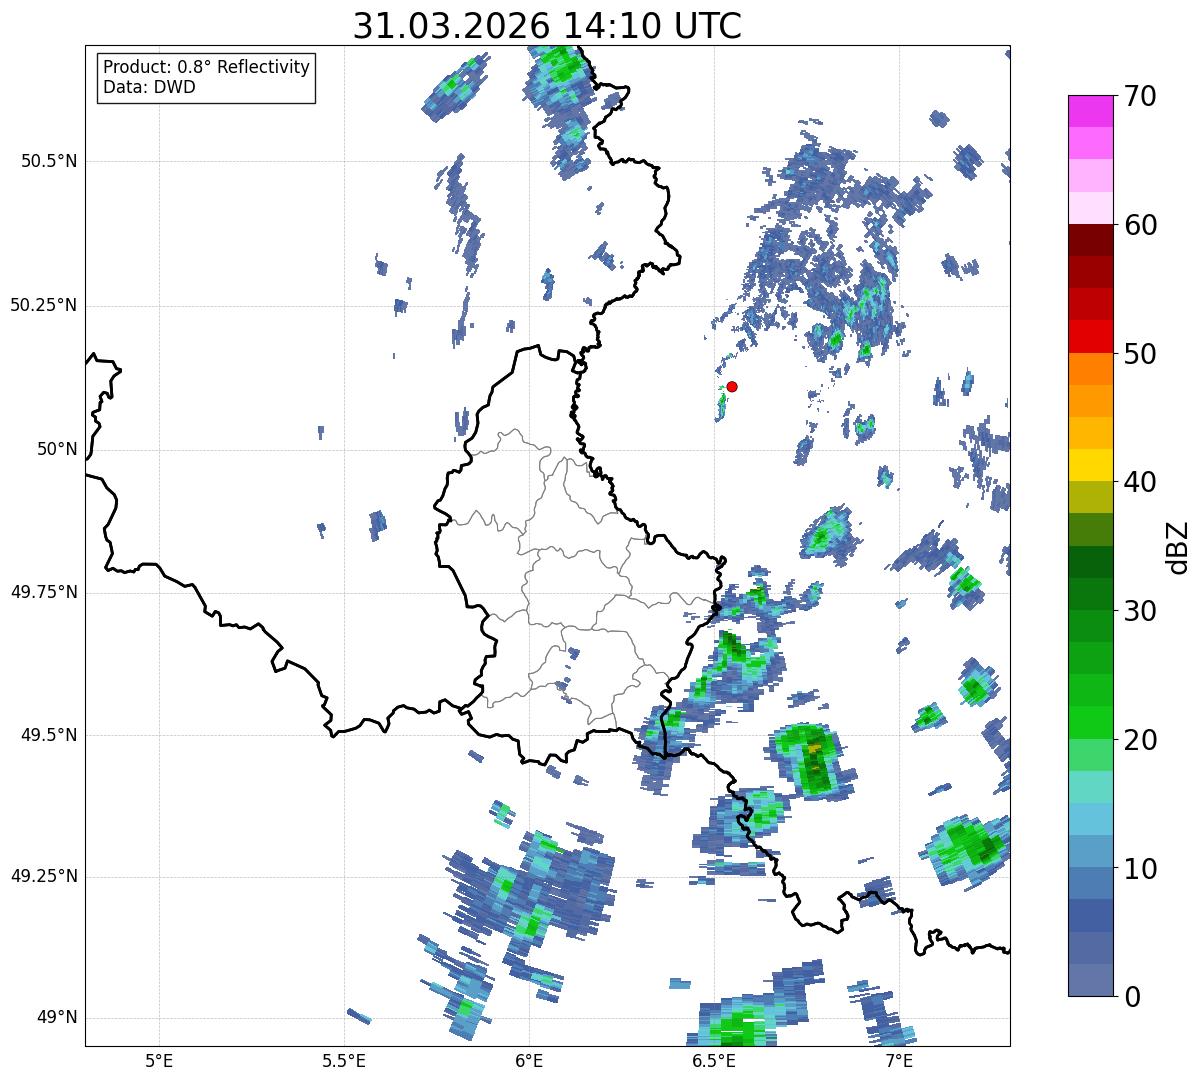Click the colorbar tick label "30"
This screenshot has width=1202, height=1081.
(x=1140, y=611)
